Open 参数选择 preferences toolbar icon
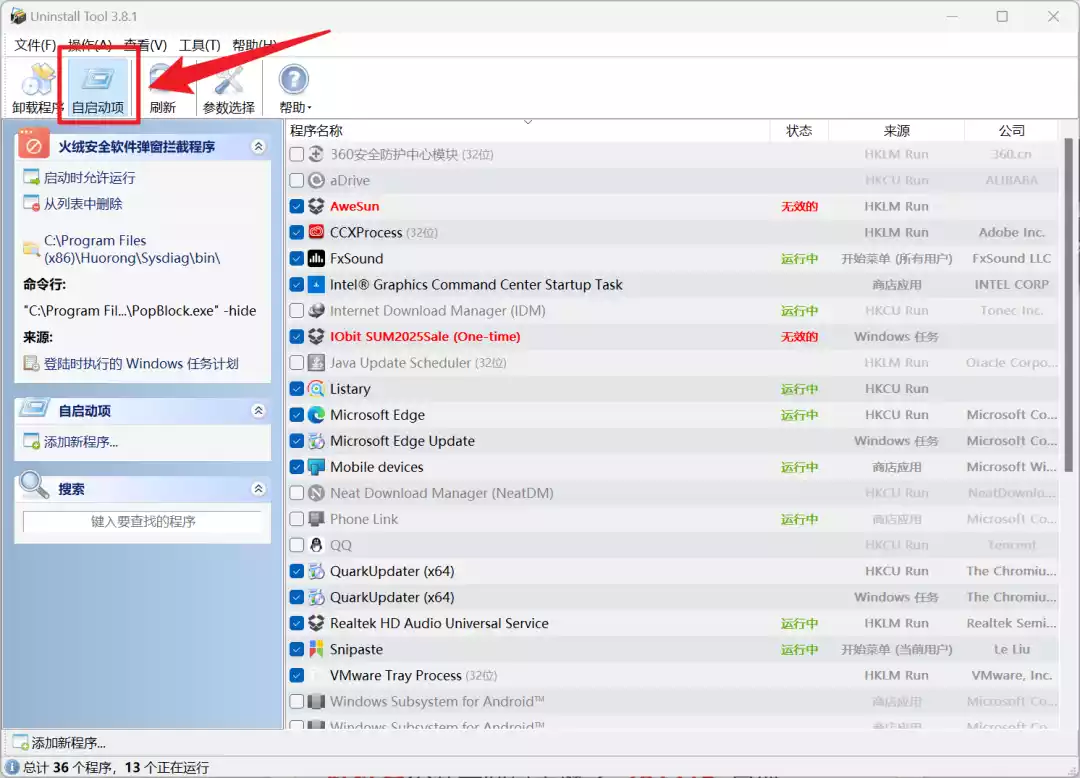Viewport: 1080px width, 778px height. coord(229,82)
